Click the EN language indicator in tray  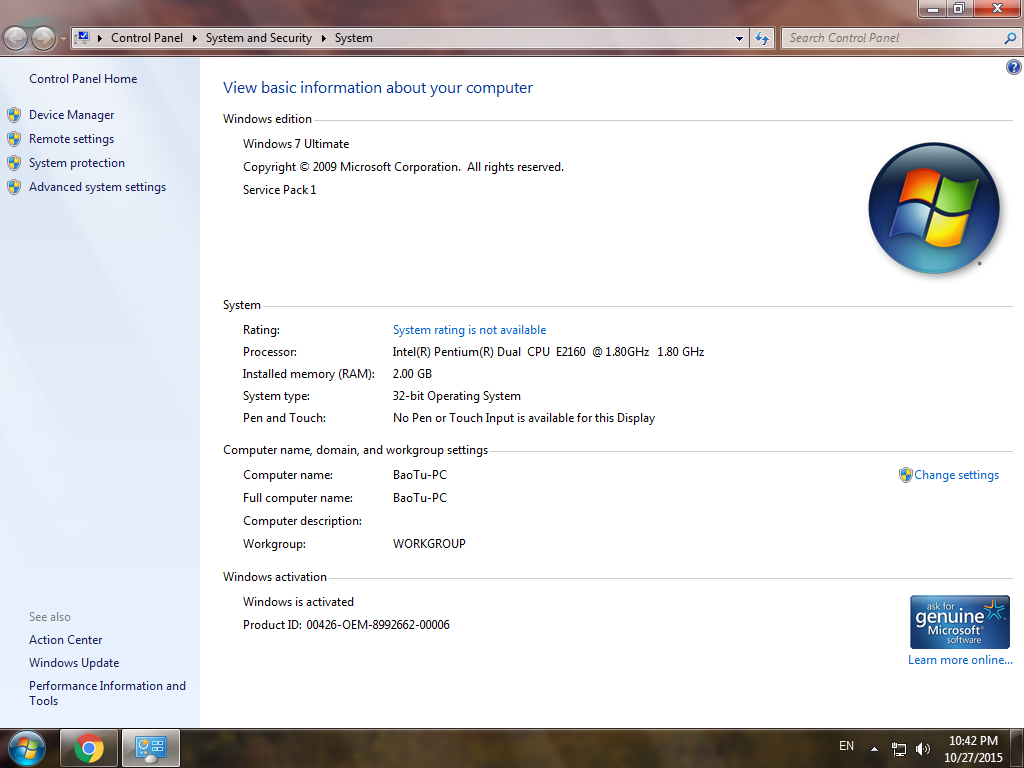point(846,746)
